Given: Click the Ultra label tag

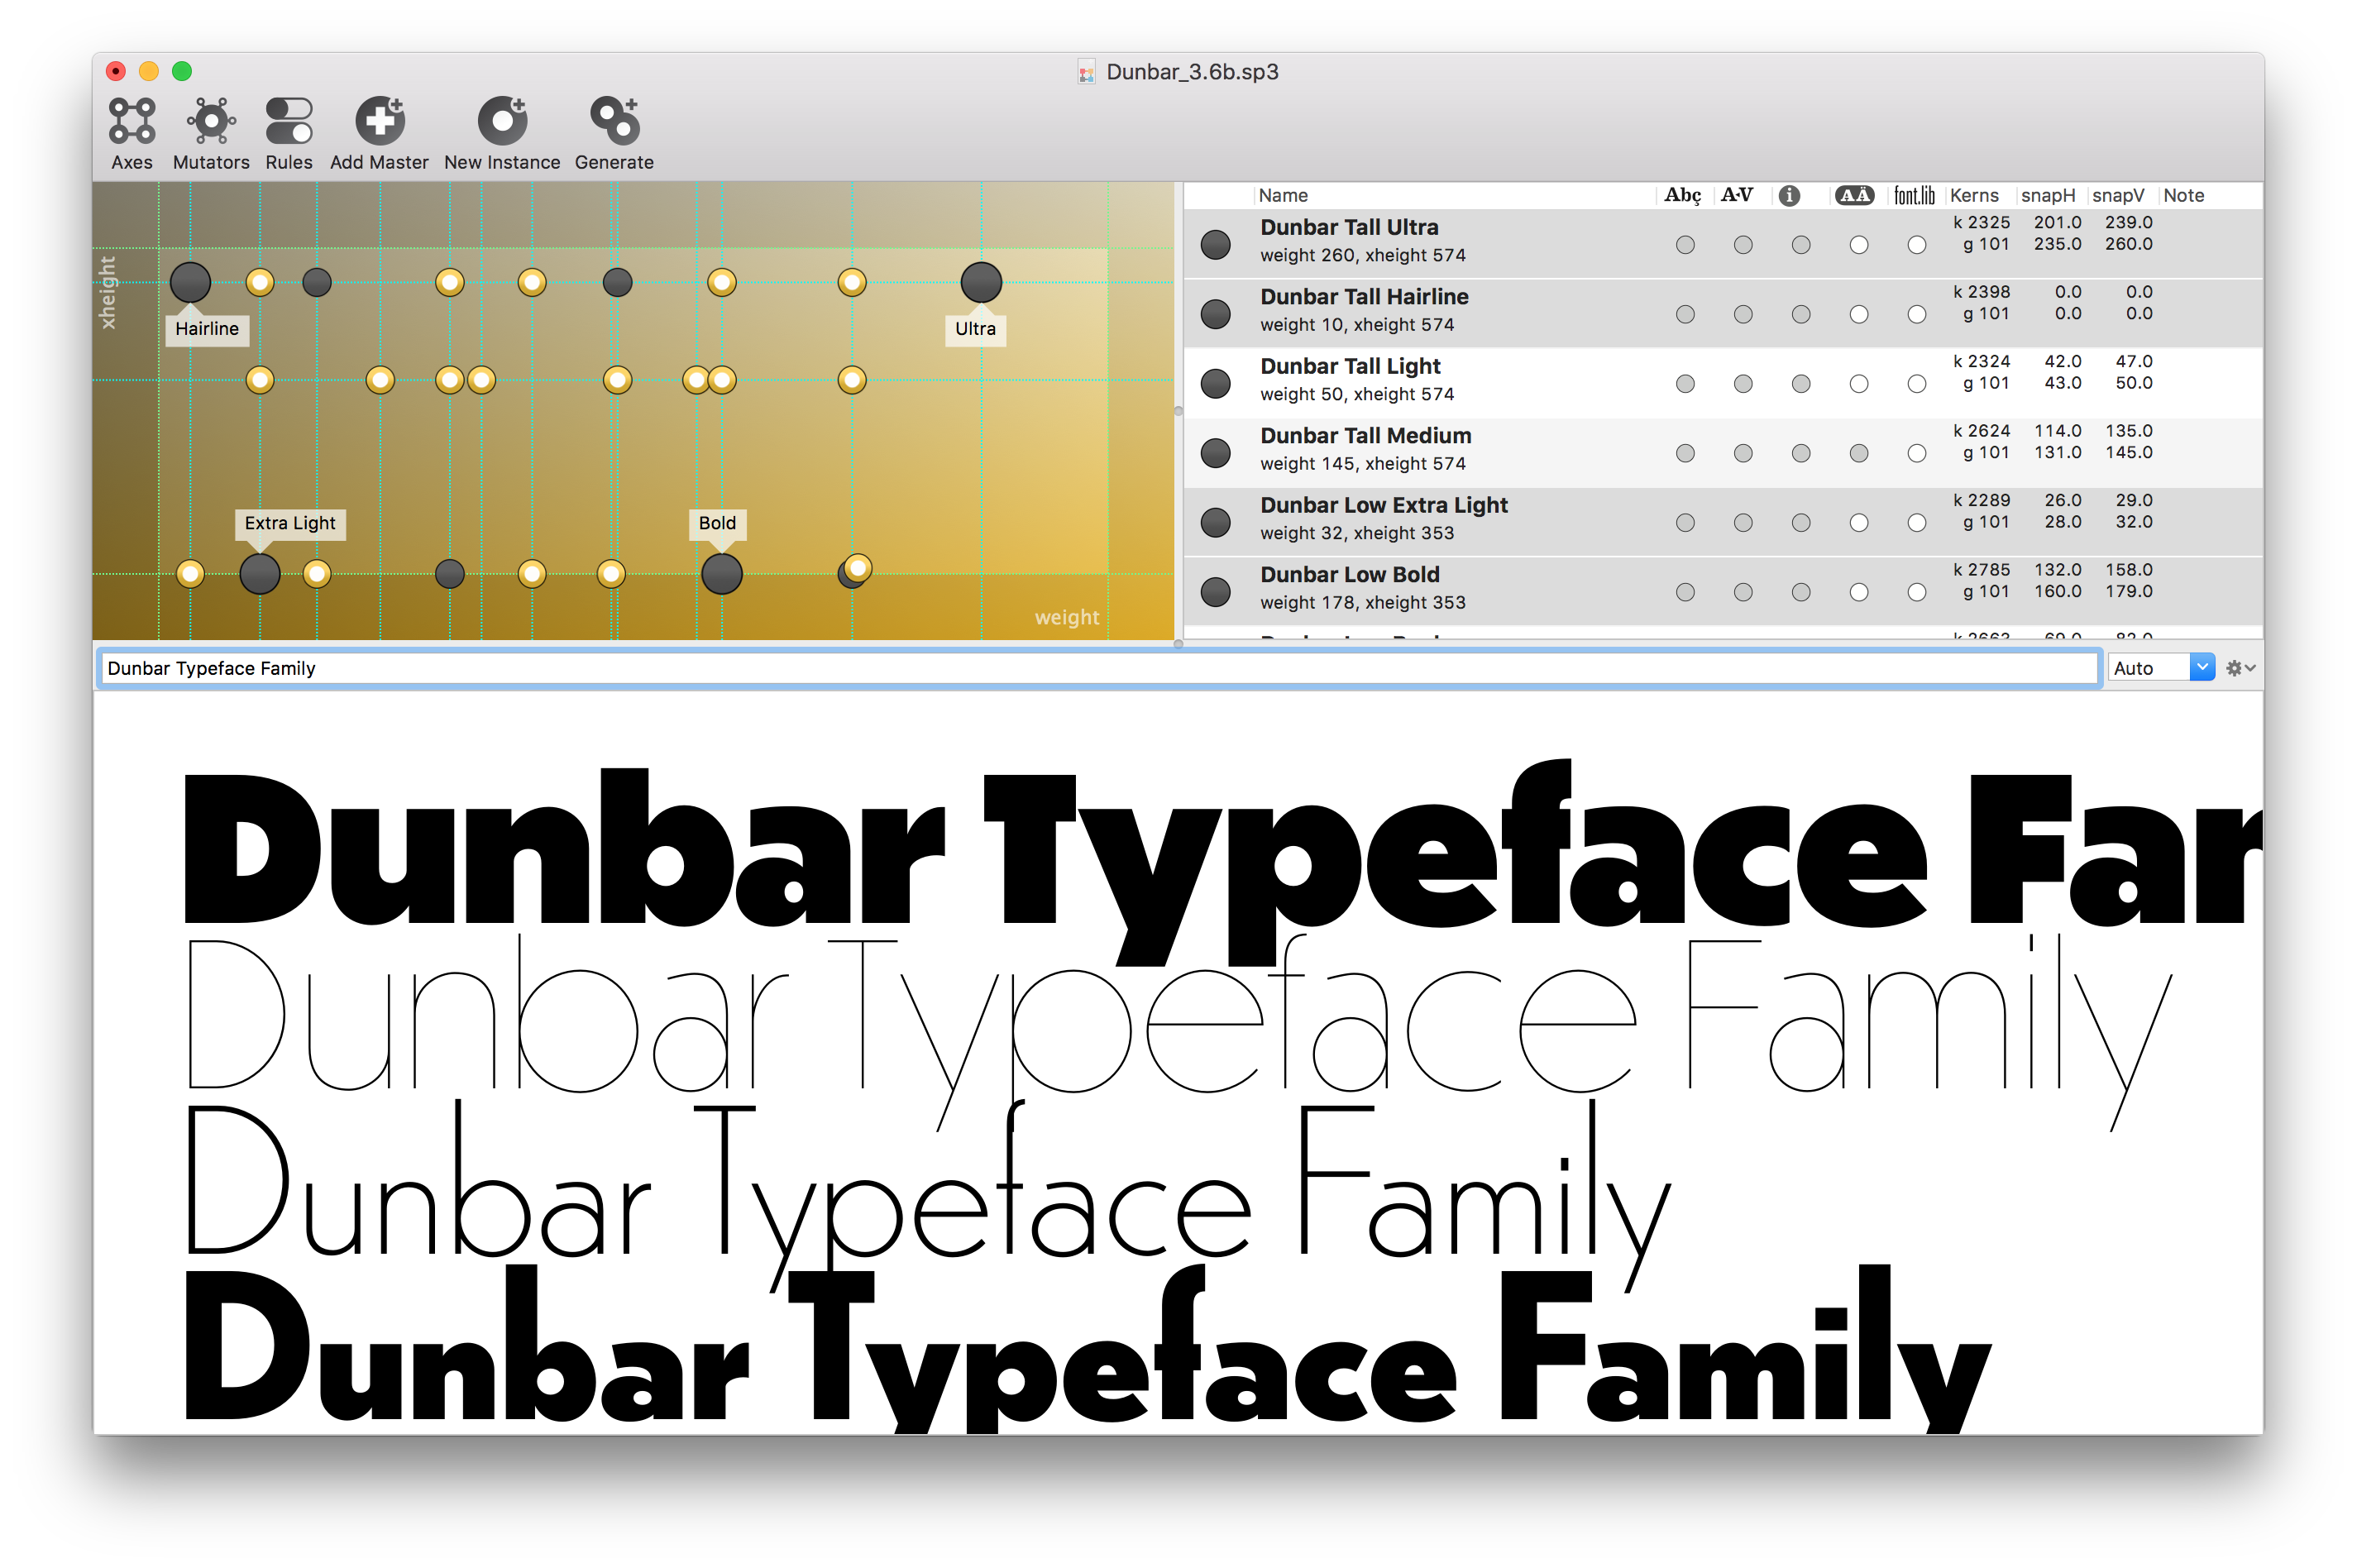Looking at the screenshot, I should [975, 329].
